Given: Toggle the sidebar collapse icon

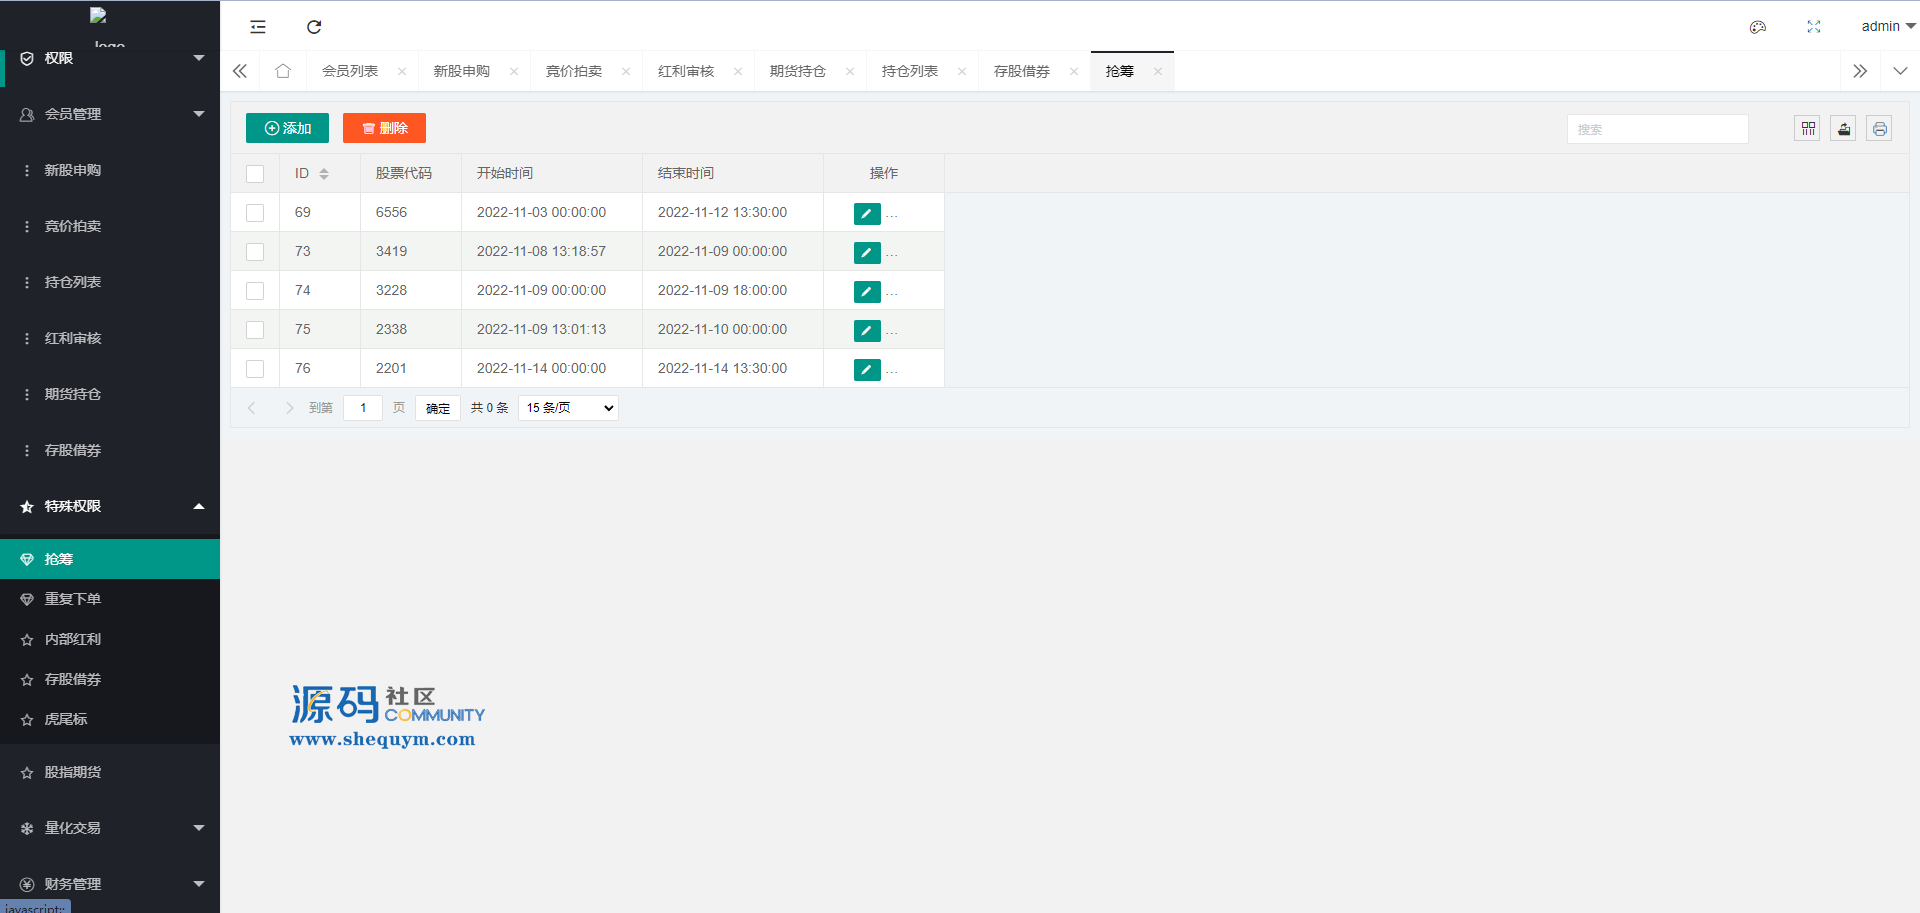Looking at the screenshot, I should 258,27.
